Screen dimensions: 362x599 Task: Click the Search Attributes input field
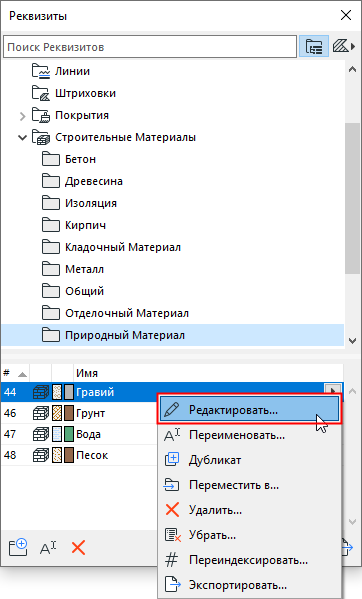point(150,47)
